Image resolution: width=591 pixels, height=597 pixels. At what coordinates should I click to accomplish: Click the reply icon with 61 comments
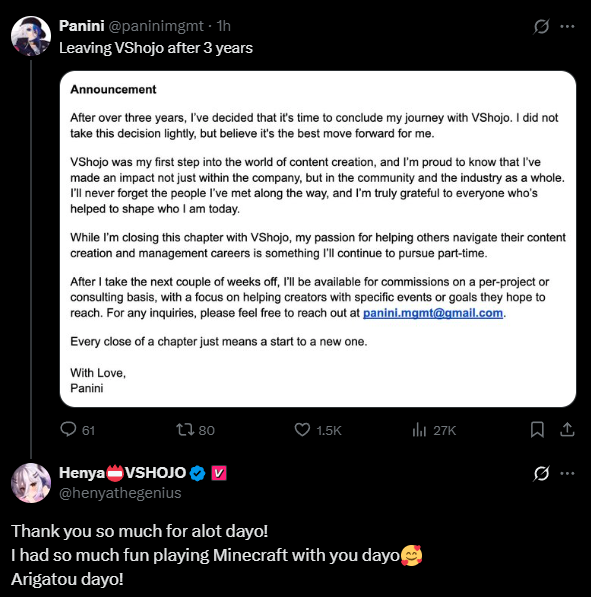69,430
